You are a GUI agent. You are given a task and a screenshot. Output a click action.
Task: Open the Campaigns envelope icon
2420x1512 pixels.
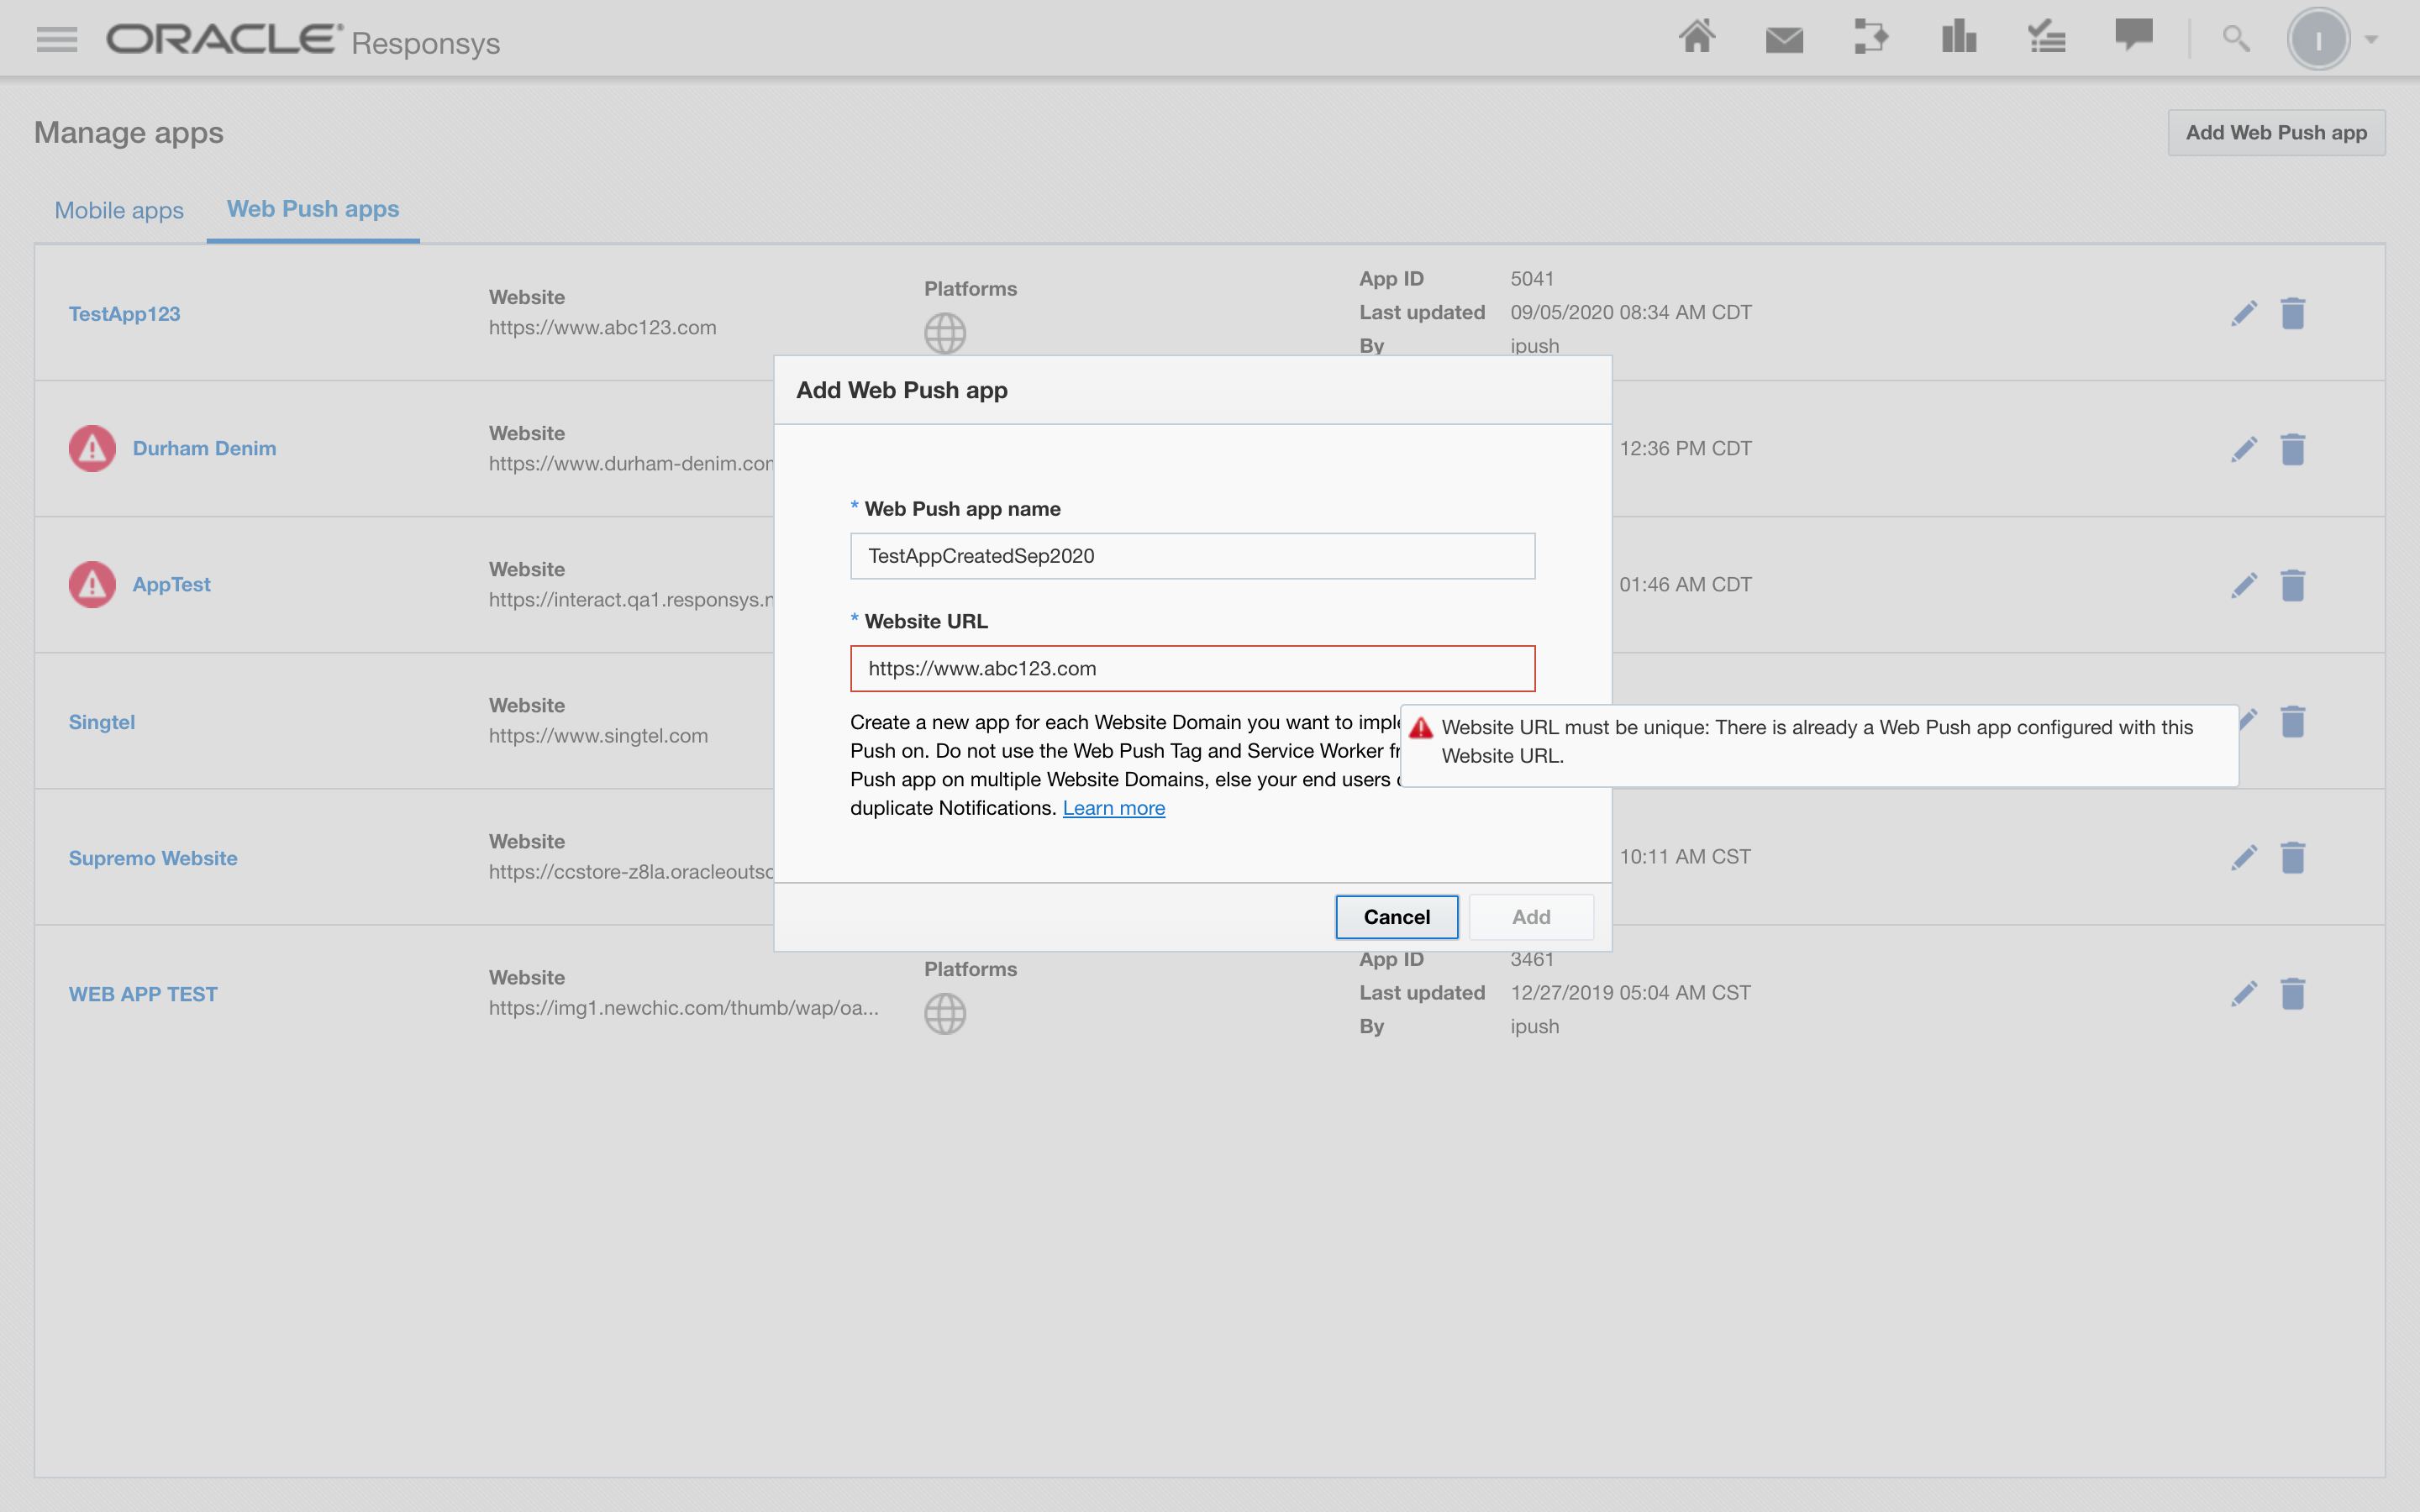coord(1784,39)
